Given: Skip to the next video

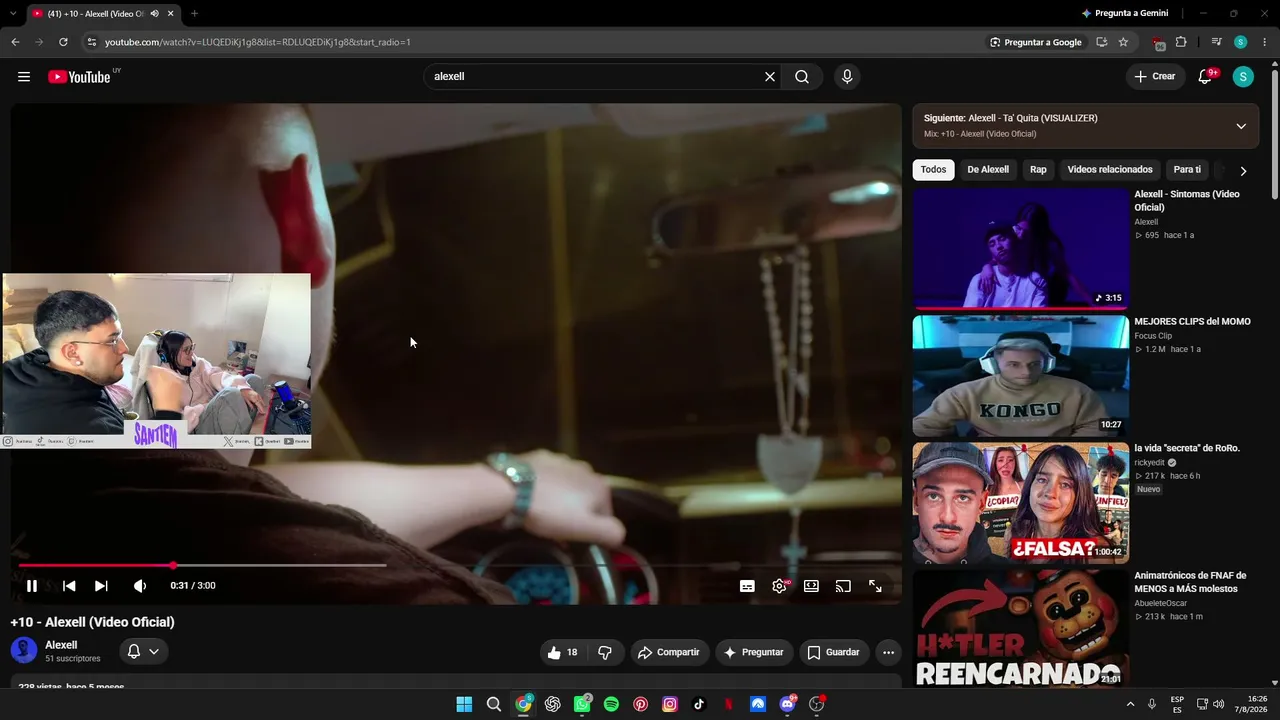Looking at the screenshot, I should (x=101, y=586).
